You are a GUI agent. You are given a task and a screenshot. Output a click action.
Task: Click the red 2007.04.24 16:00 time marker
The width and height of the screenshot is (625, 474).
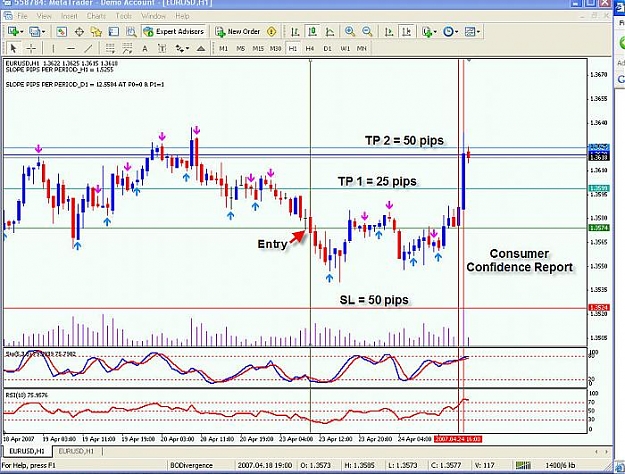point(458,439)
